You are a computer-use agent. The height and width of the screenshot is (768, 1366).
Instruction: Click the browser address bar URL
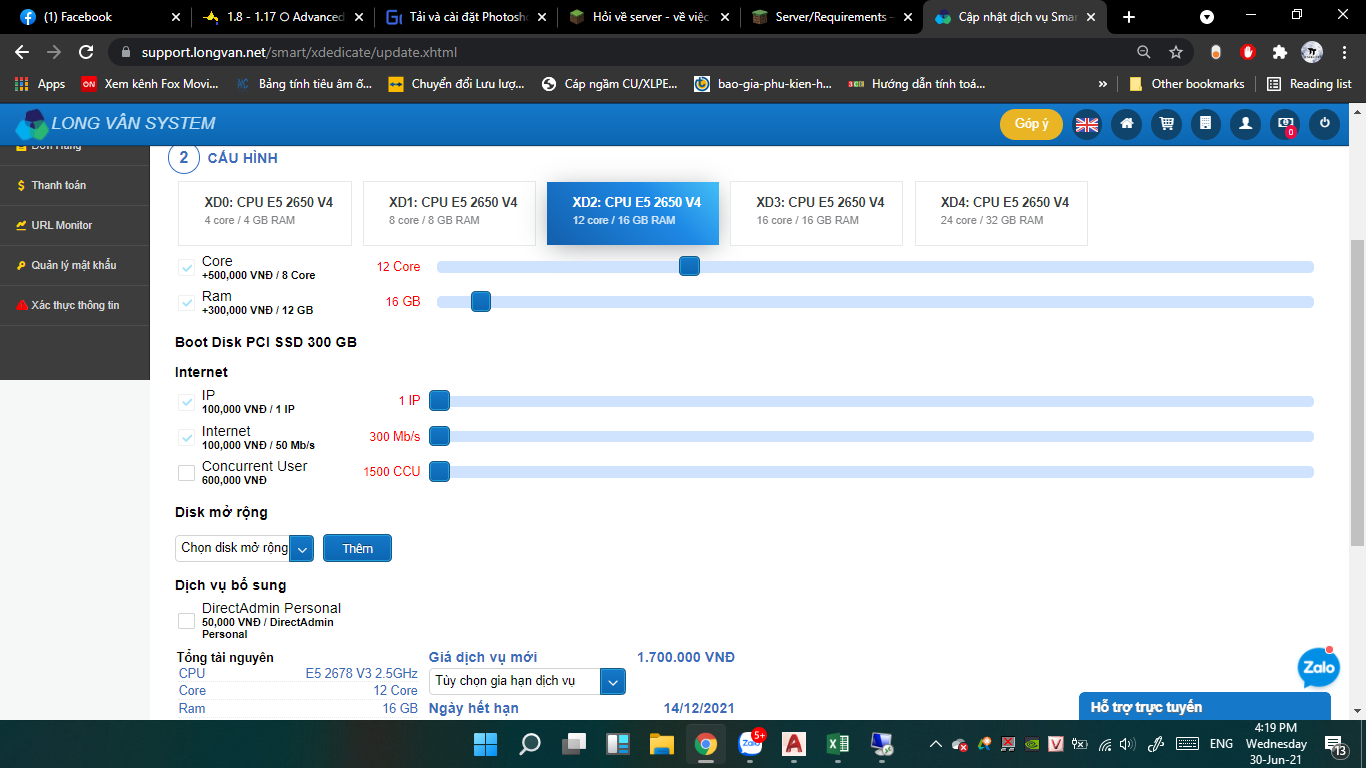click(x=299, y=52)
